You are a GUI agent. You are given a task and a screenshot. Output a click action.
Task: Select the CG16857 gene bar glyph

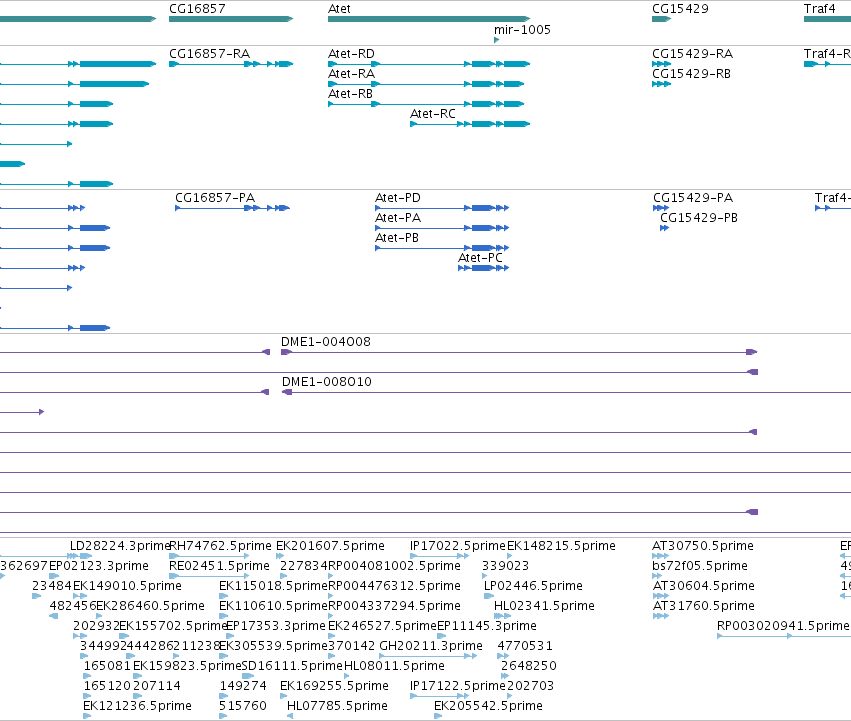pos(231,19)
